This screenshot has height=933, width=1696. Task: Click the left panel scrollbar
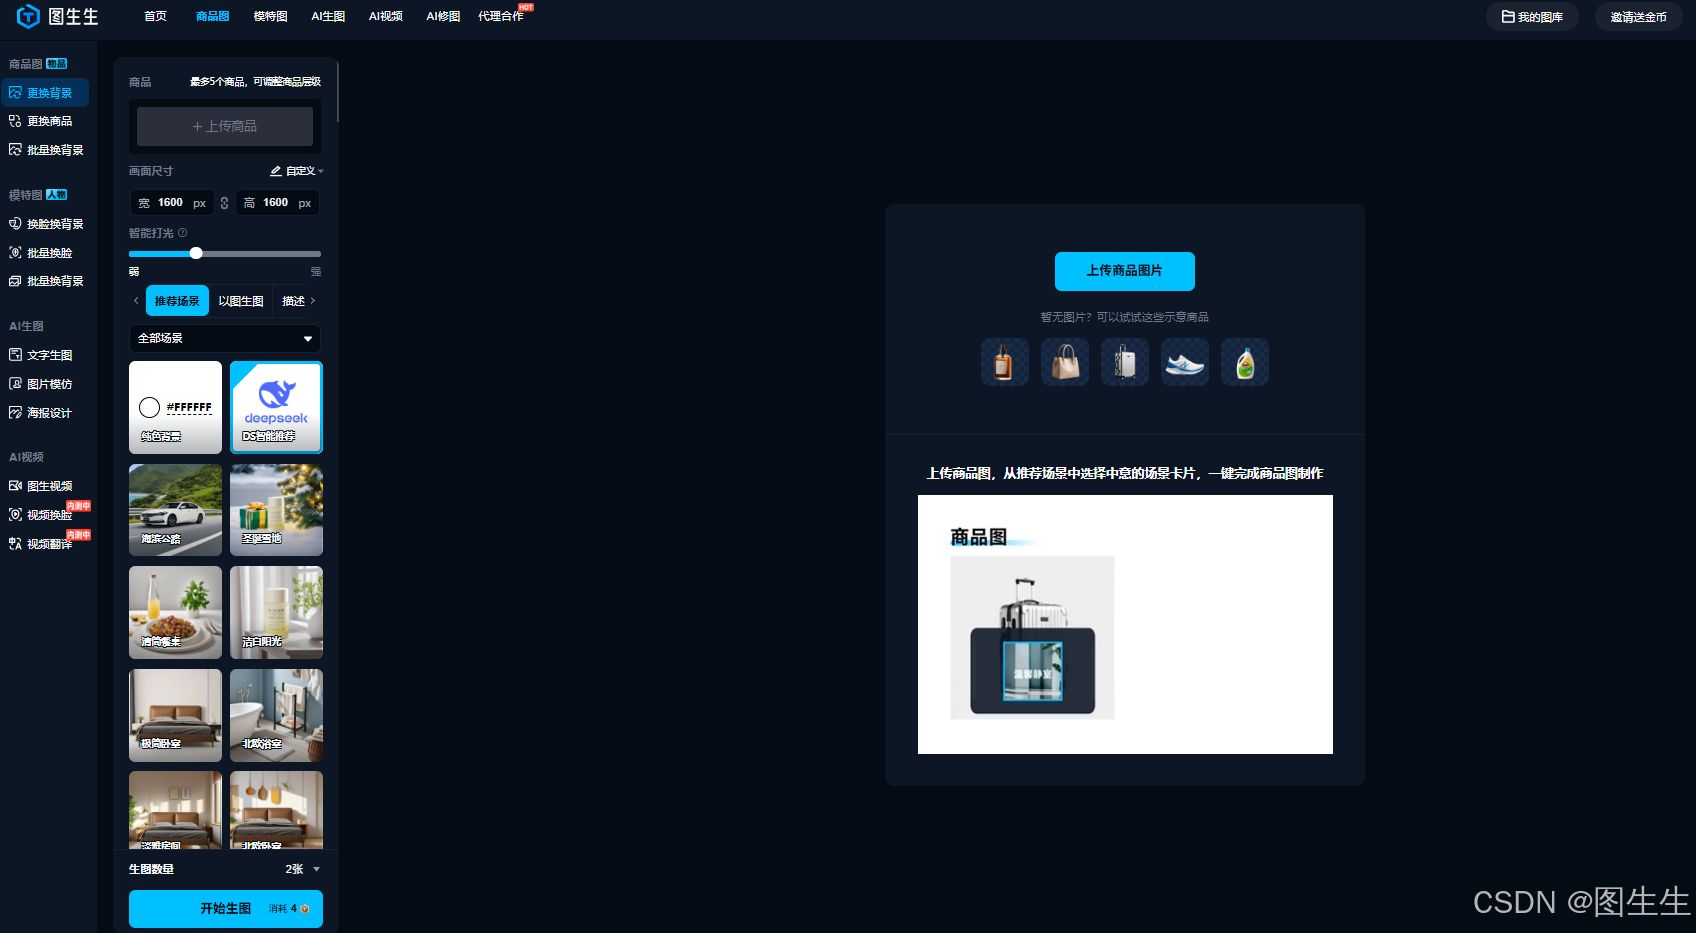pos(338,92)
